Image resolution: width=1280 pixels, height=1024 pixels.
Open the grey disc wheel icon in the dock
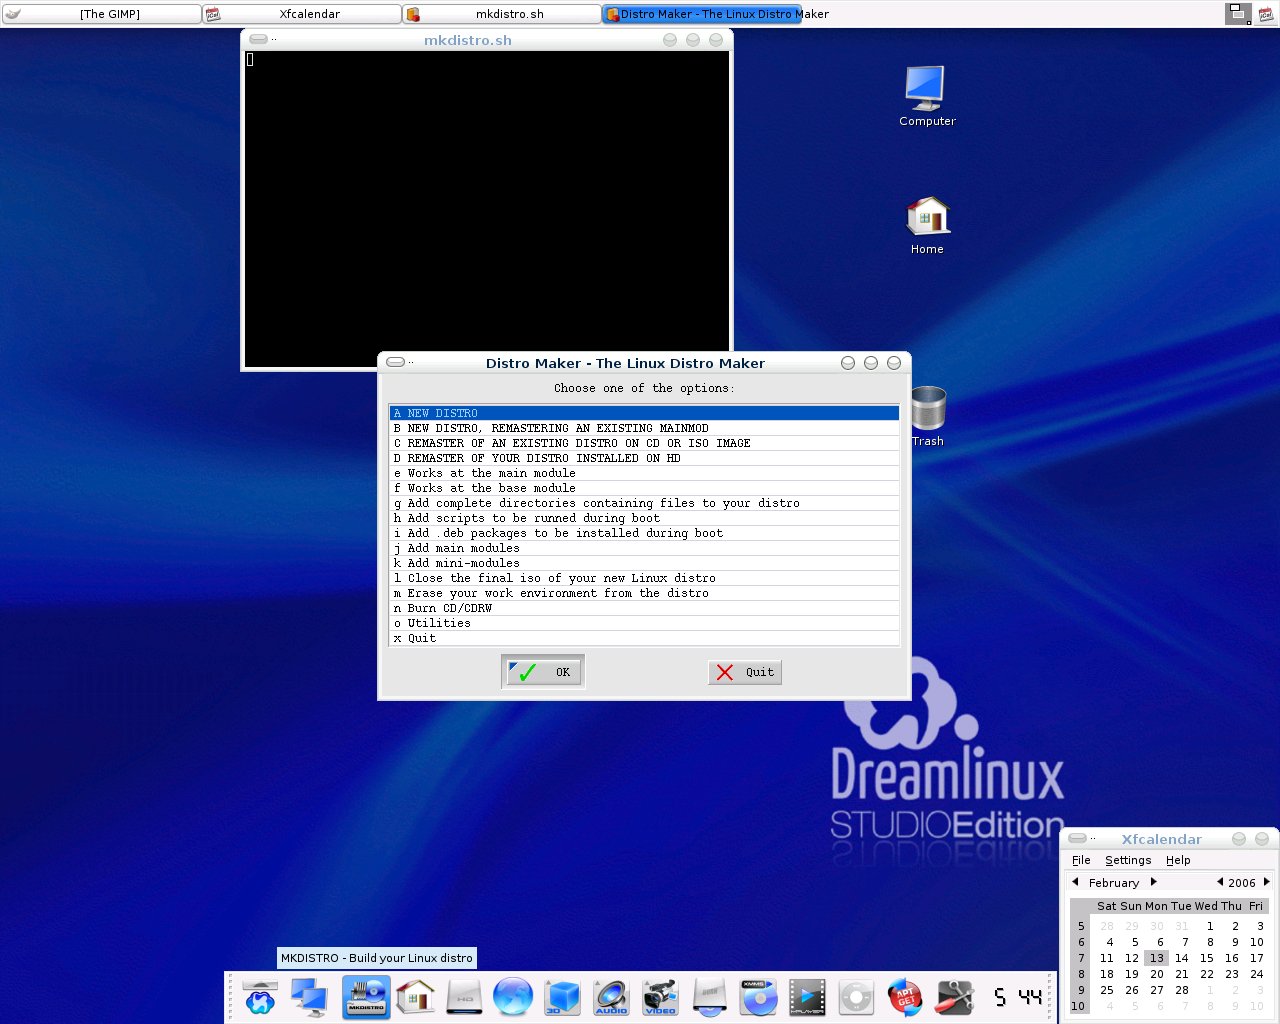tap(856, 997)
